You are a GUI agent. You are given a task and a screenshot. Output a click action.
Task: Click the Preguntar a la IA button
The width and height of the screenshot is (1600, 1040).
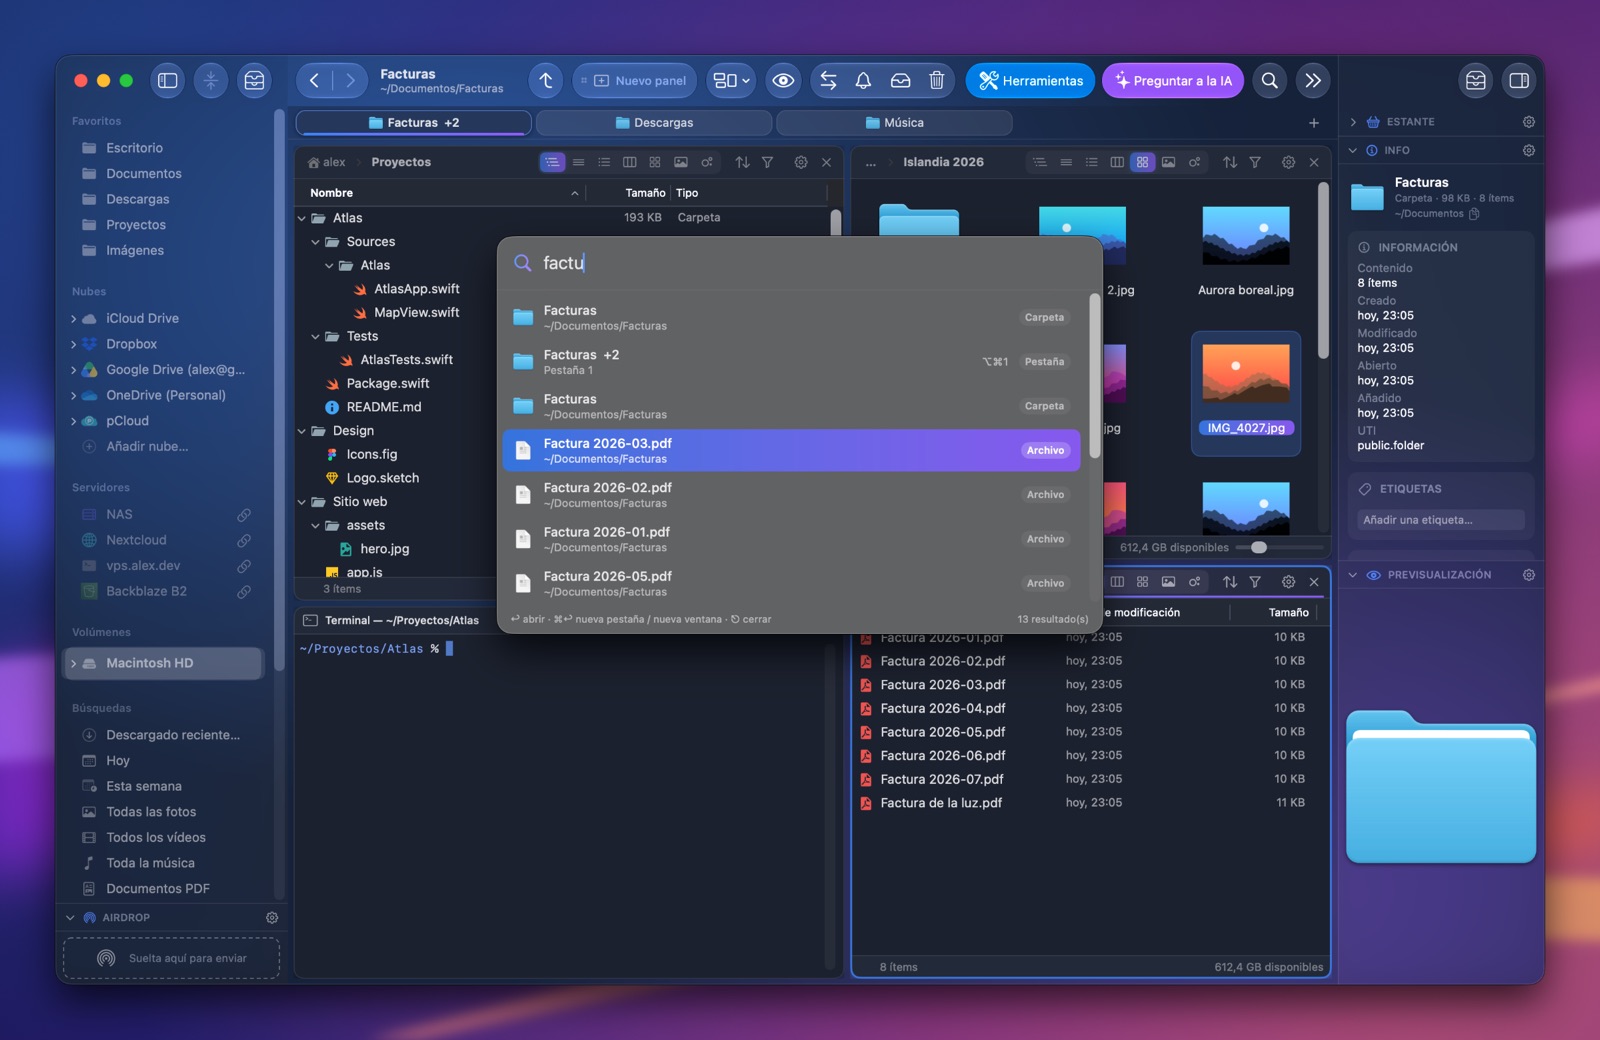pos(1173,81)
